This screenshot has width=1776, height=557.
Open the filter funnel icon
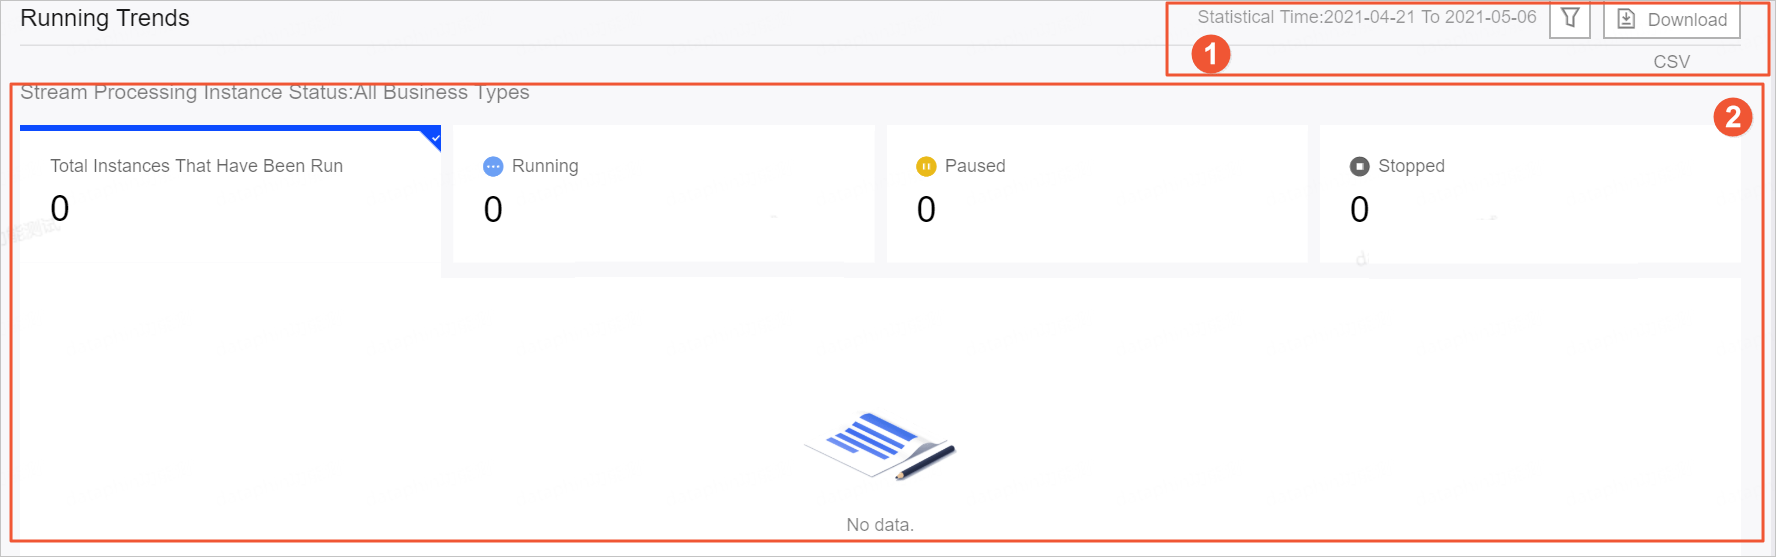pyautogui.click(x=1570, y=19)
